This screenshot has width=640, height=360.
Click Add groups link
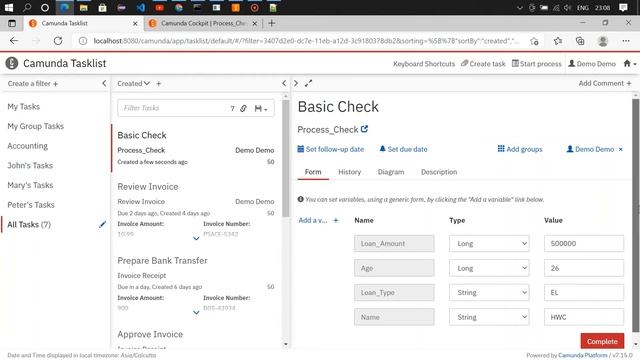coord(520,149)
